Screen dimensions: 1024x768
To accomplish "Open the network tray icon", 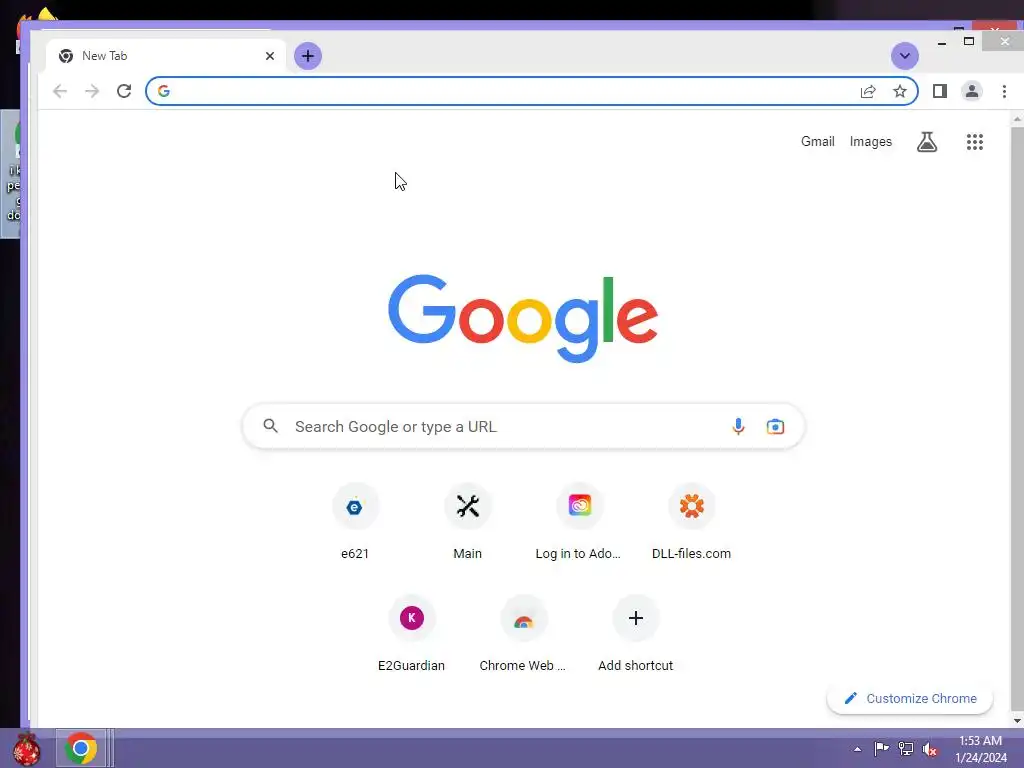I will pos(906,748).
